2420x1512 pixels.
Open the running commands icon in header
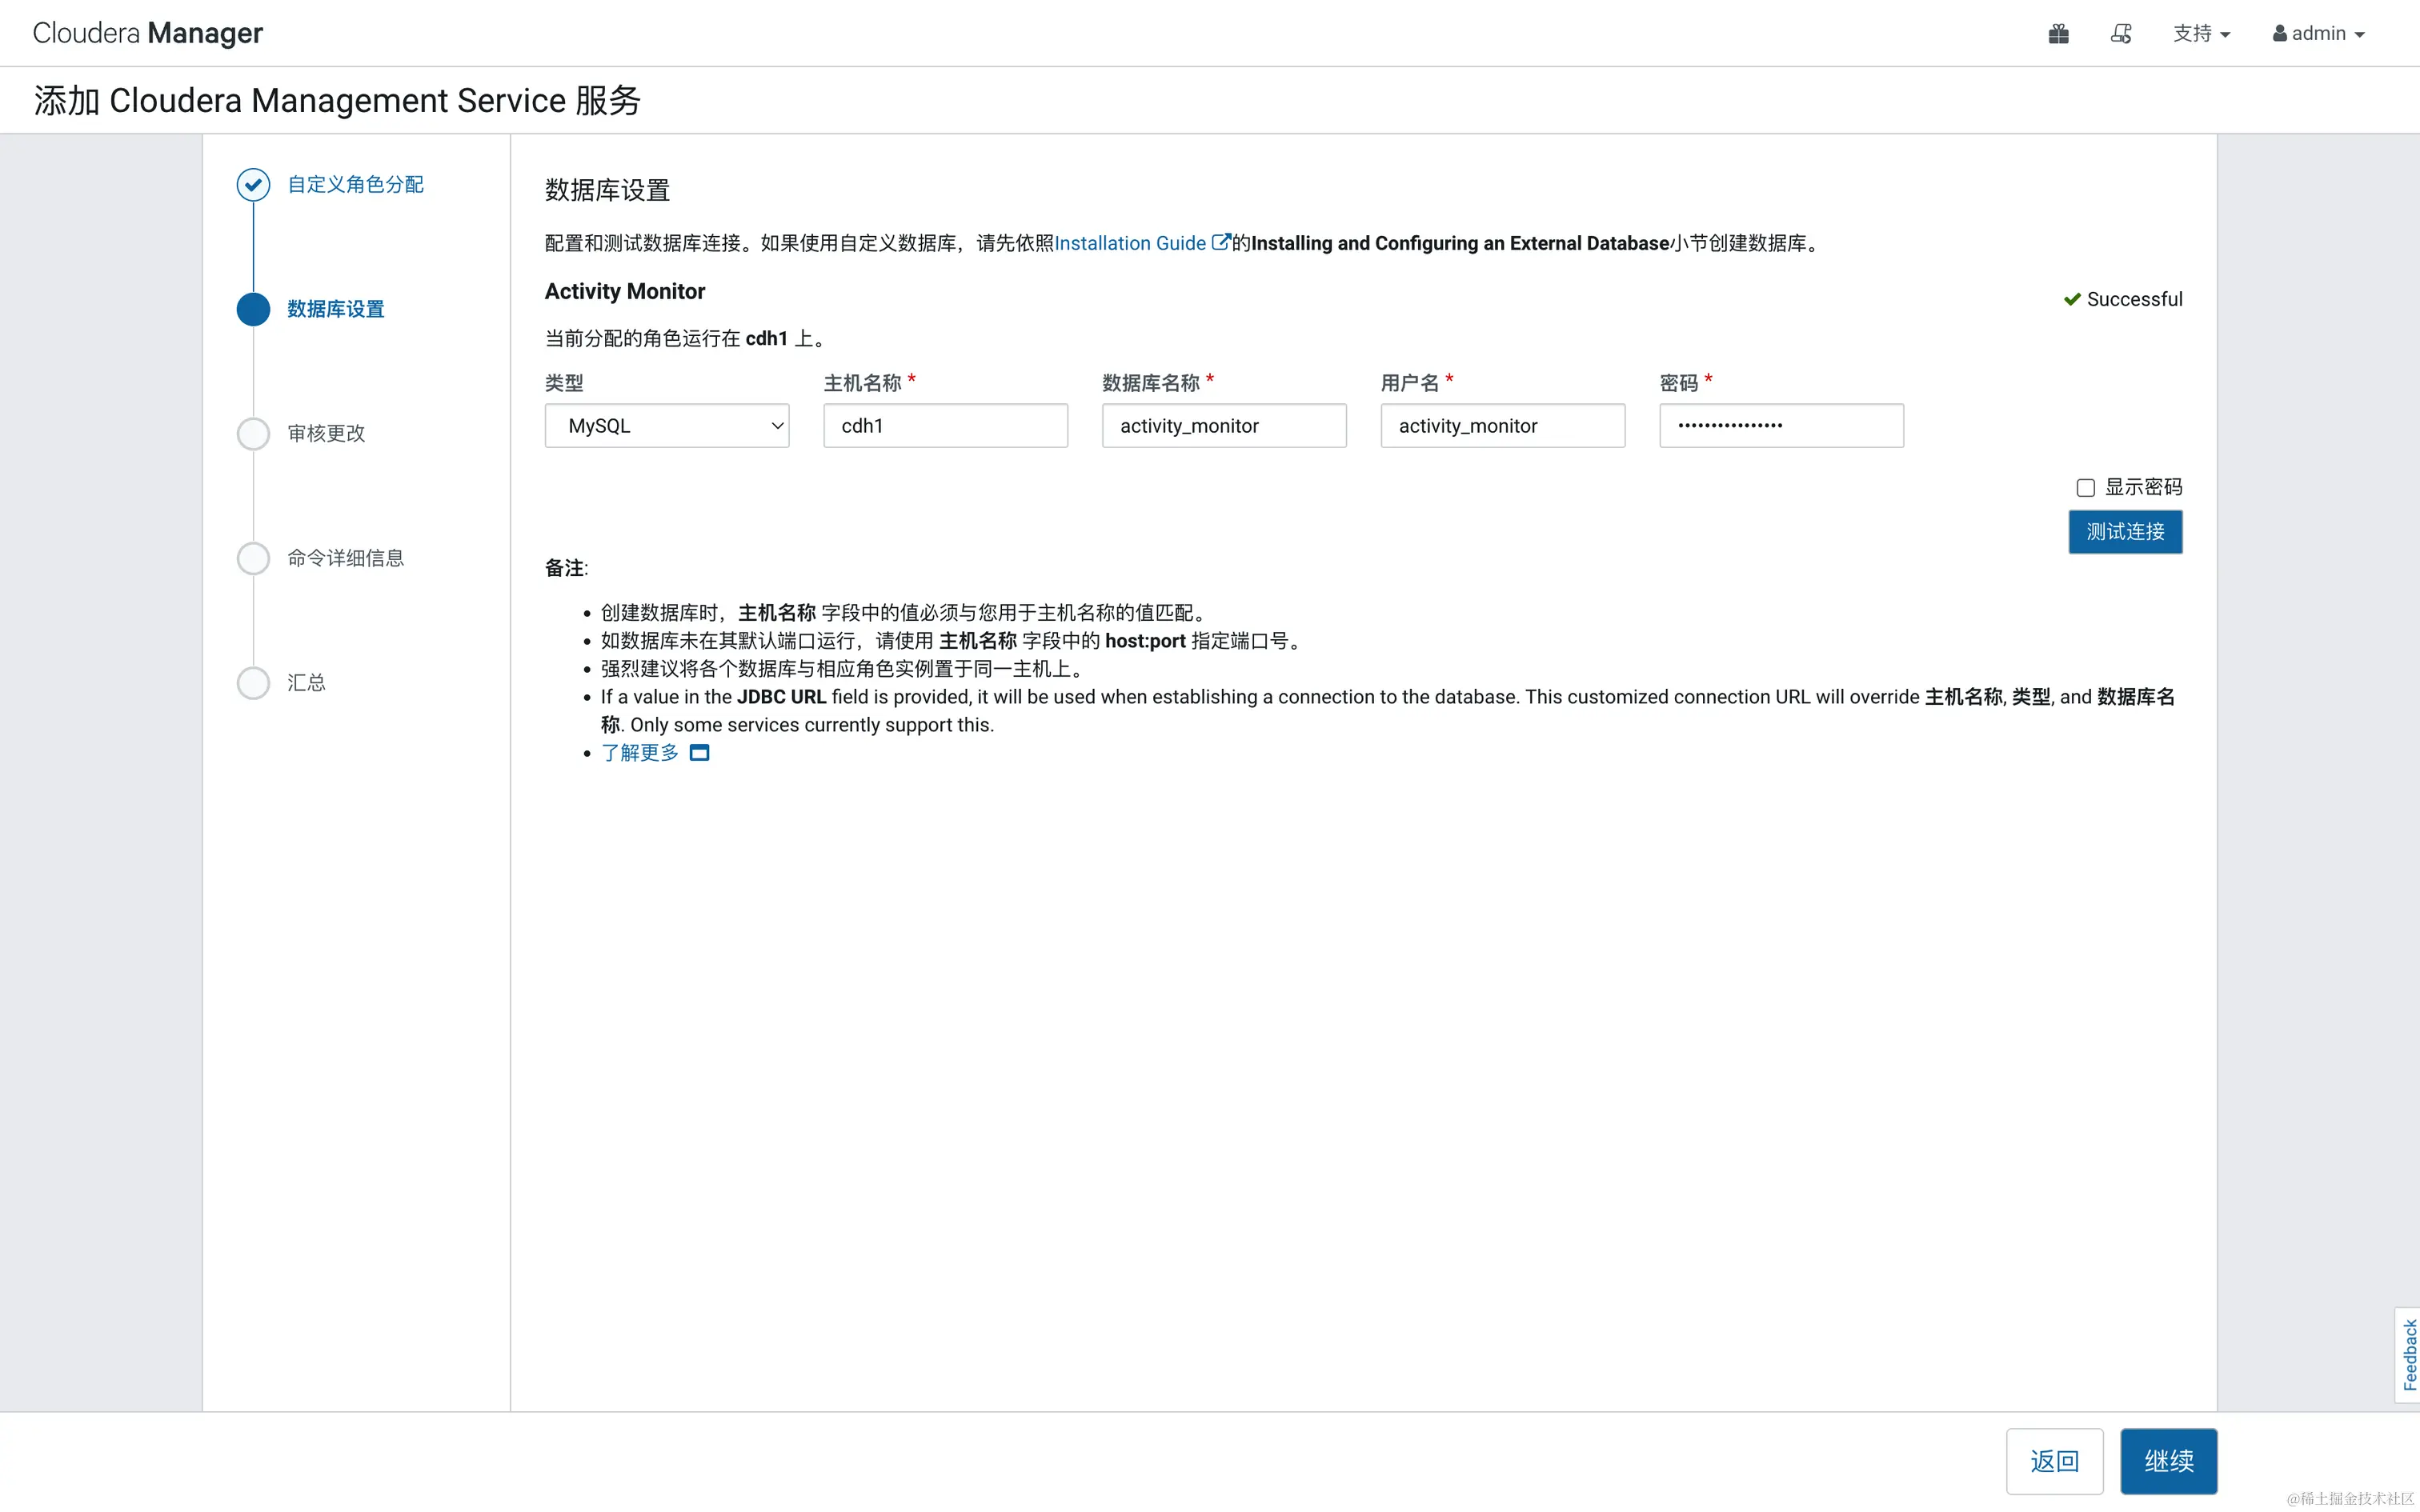[x=2121, y=34]
